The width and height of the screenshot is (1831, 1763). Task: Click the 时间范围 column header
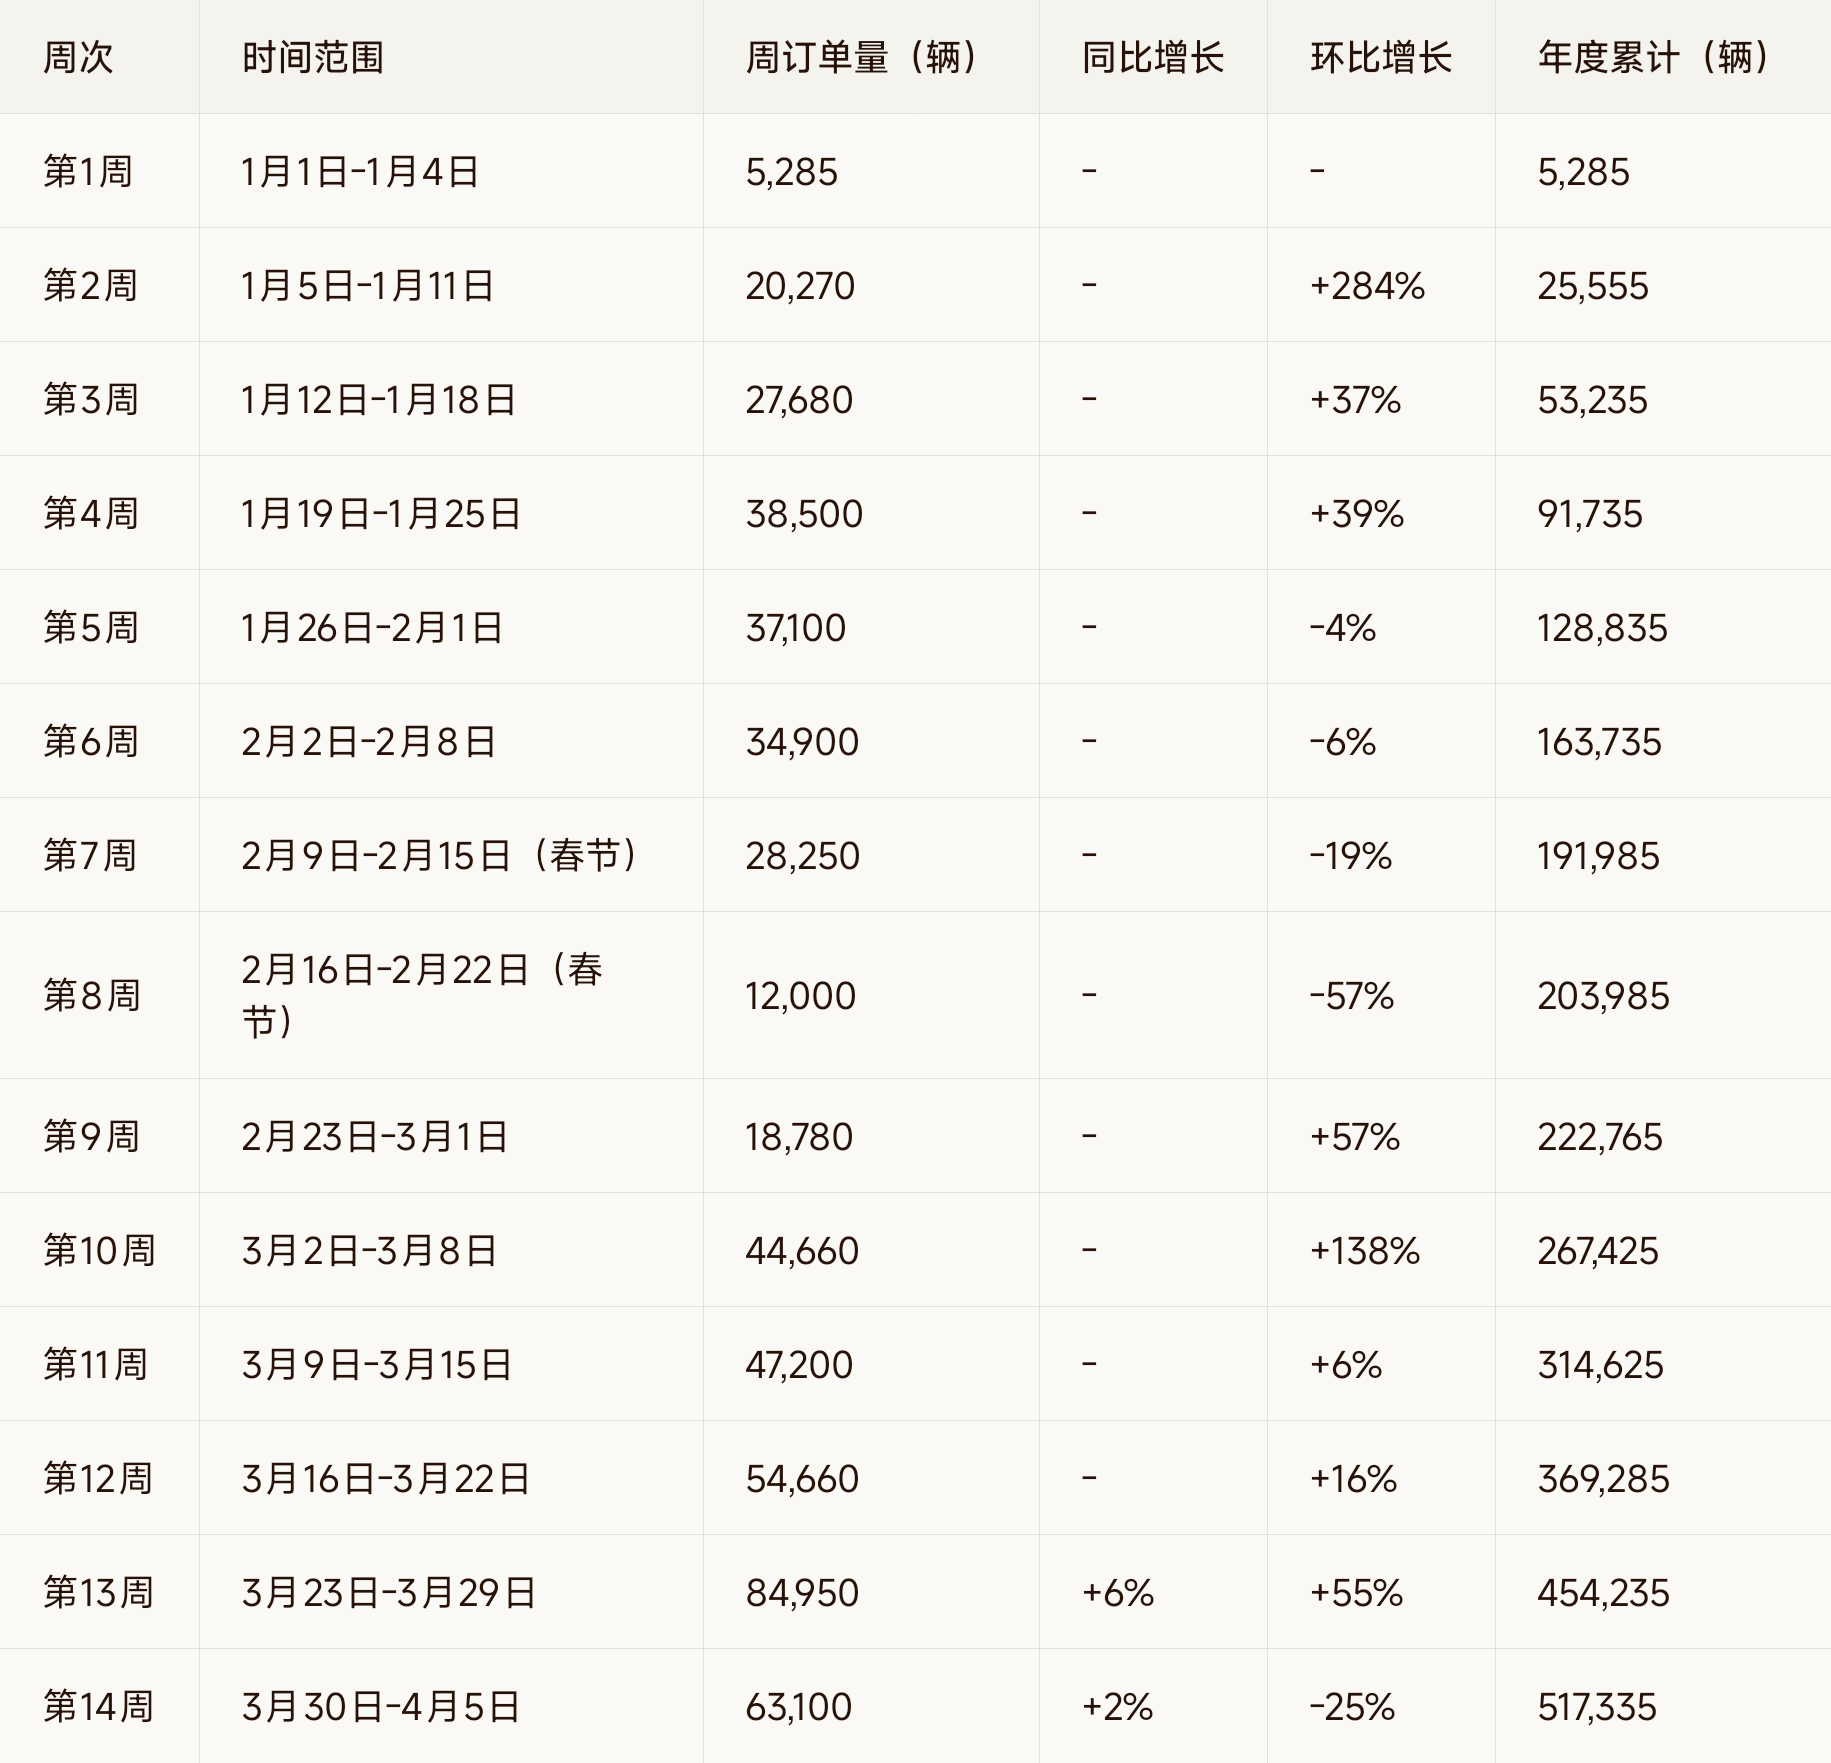(313, 58)
